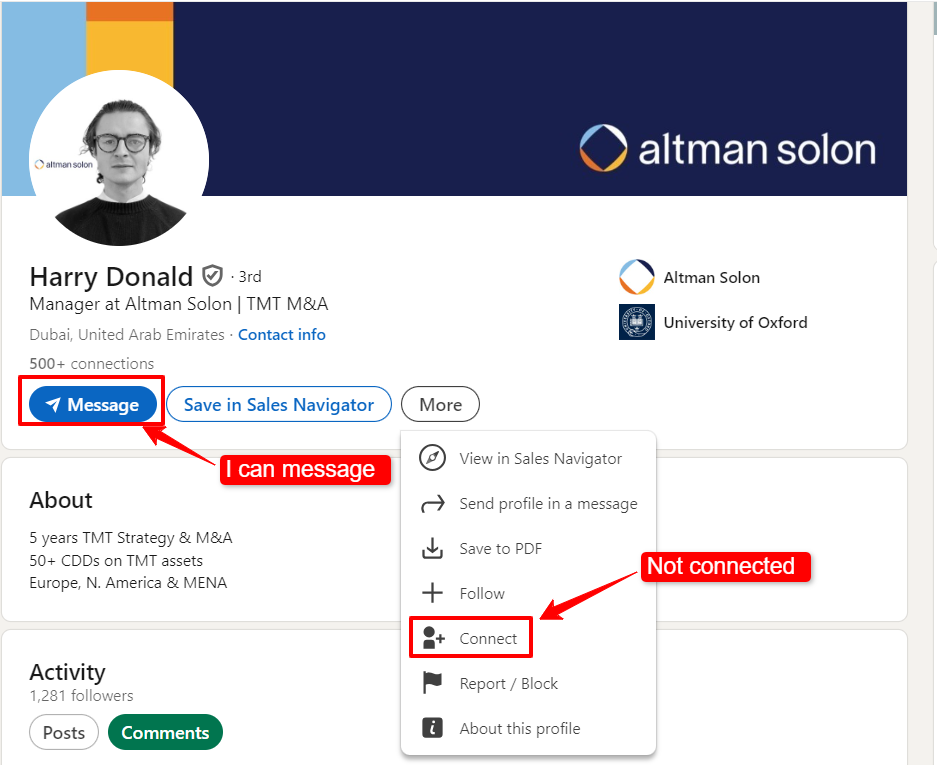Image resolution: width=937 pixels, height=765 pixels.
Task: Click the Dubai, United Arab Emirates location
Action: point(127,335)
